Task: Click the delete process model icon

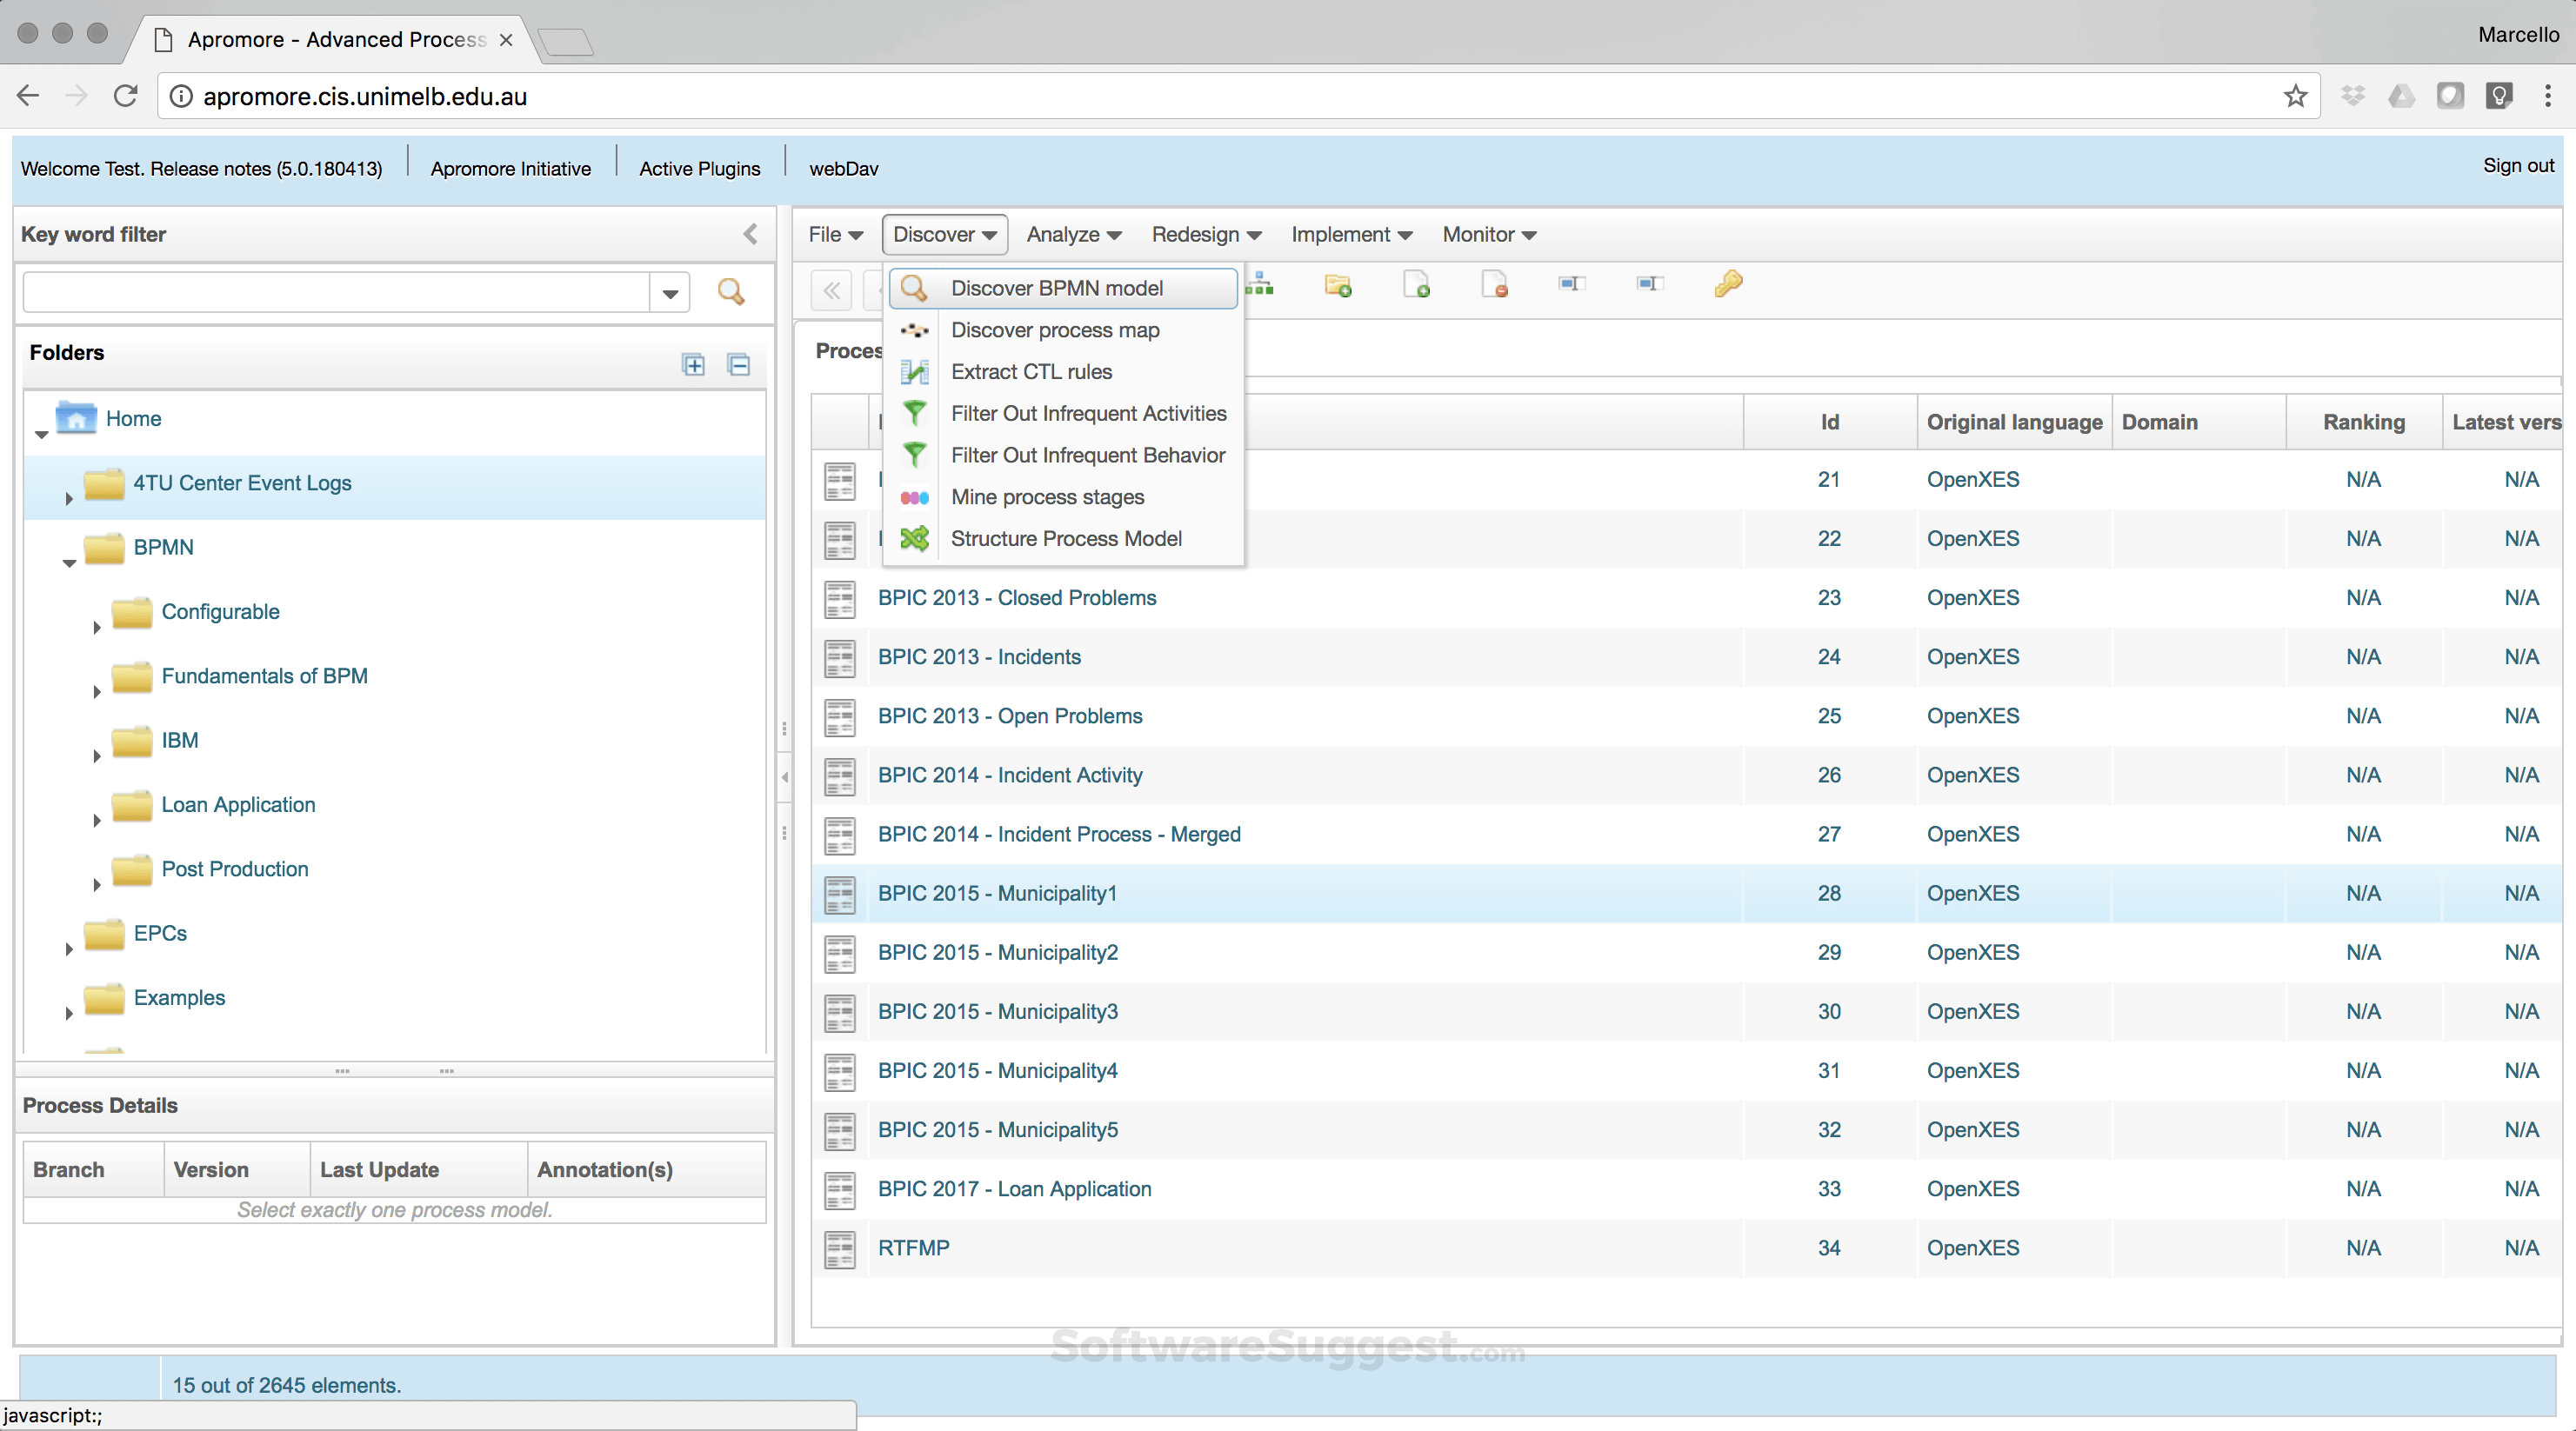Action: (x=1495, y=285)
